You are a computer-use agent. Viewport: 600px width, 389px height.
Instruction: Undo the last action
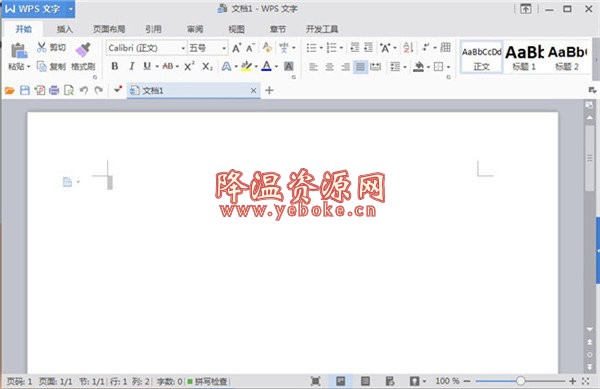(x=84, y=91)
